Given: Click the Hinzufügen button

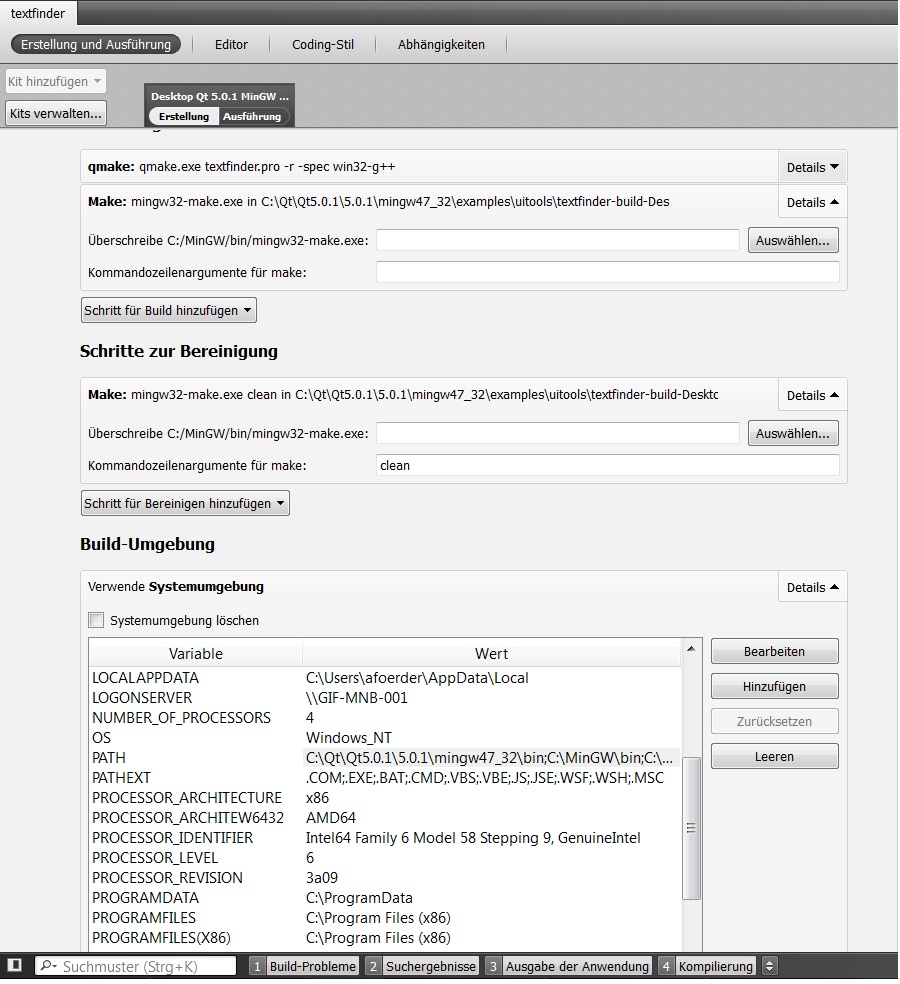Looking at the screenshot, I should coord(774,687).
